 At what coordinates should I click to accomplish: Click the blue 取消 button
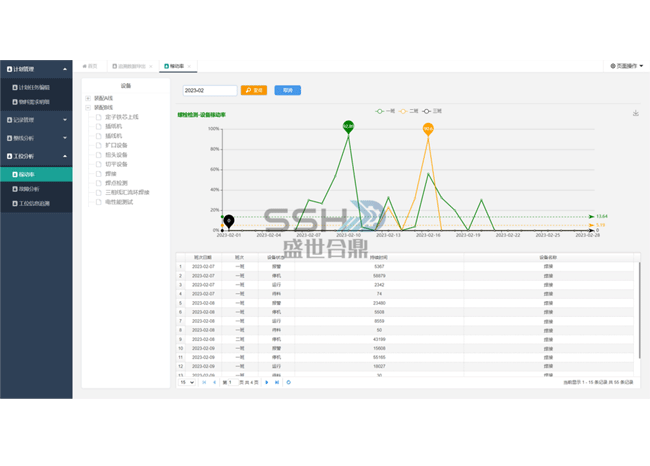click(x=288, y=90)
